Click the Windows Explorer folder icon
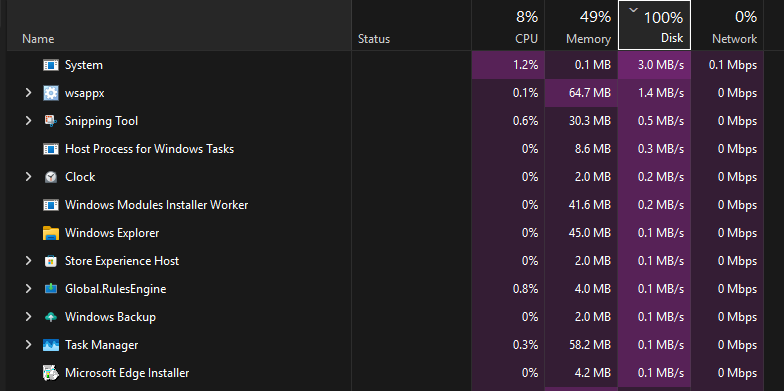Viewport: 784px width, 391px height. point(51,233)
